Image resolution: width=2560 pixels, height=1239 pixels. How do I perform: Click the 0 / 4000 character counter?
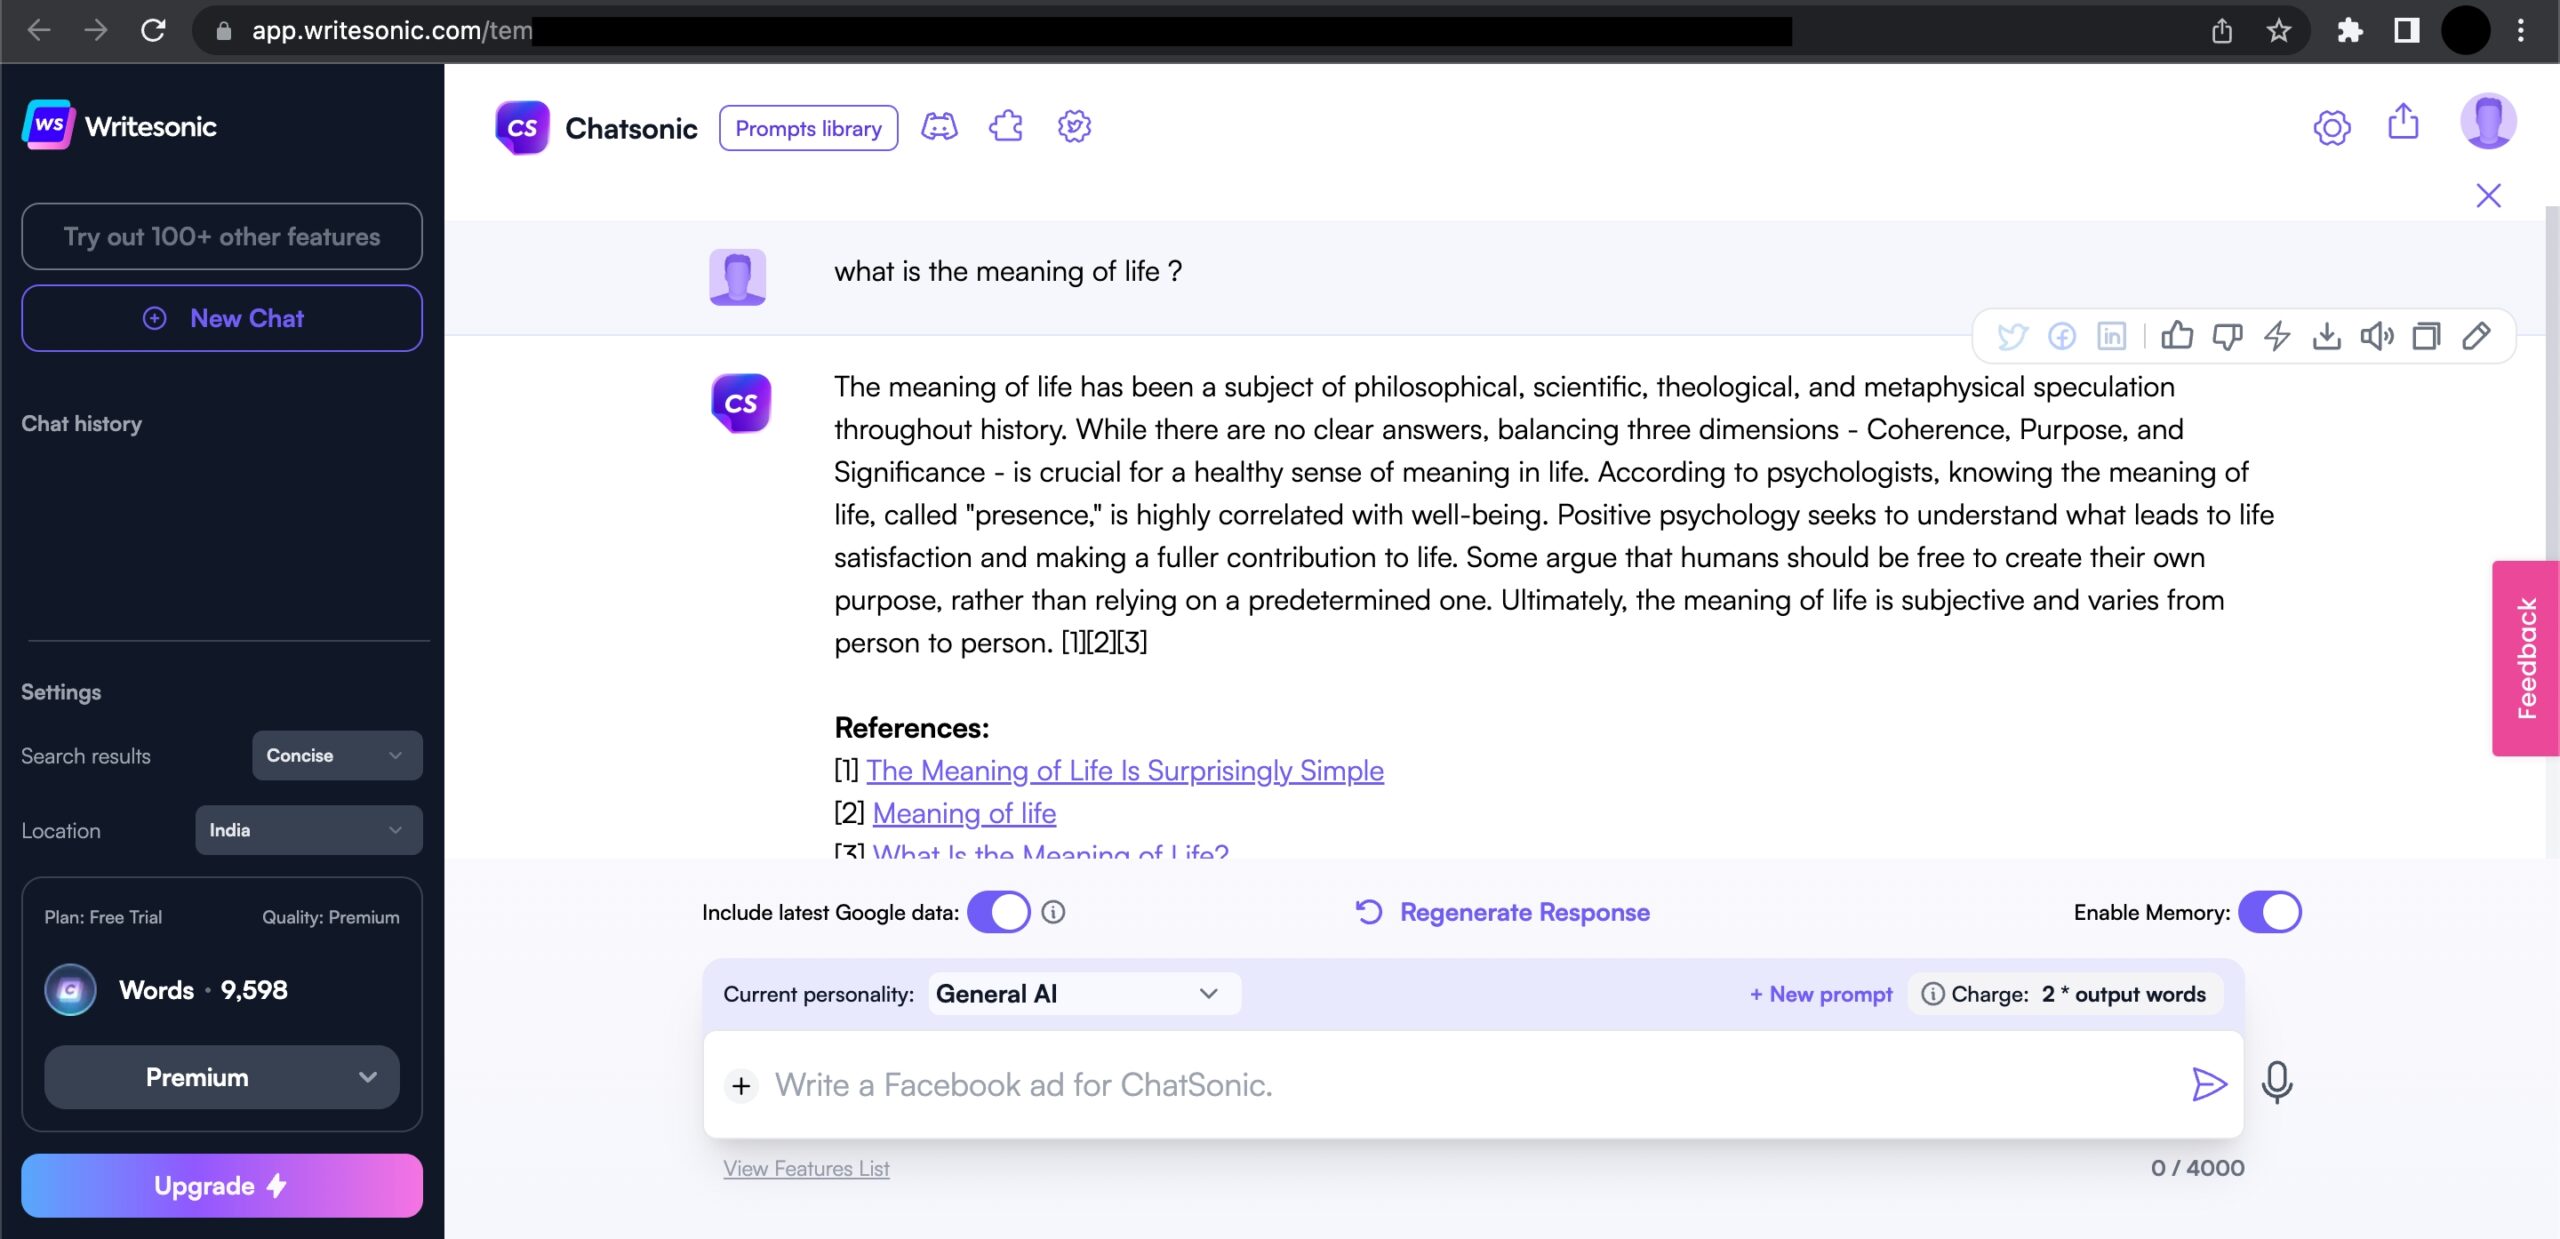click(x=2197, y=1168)
